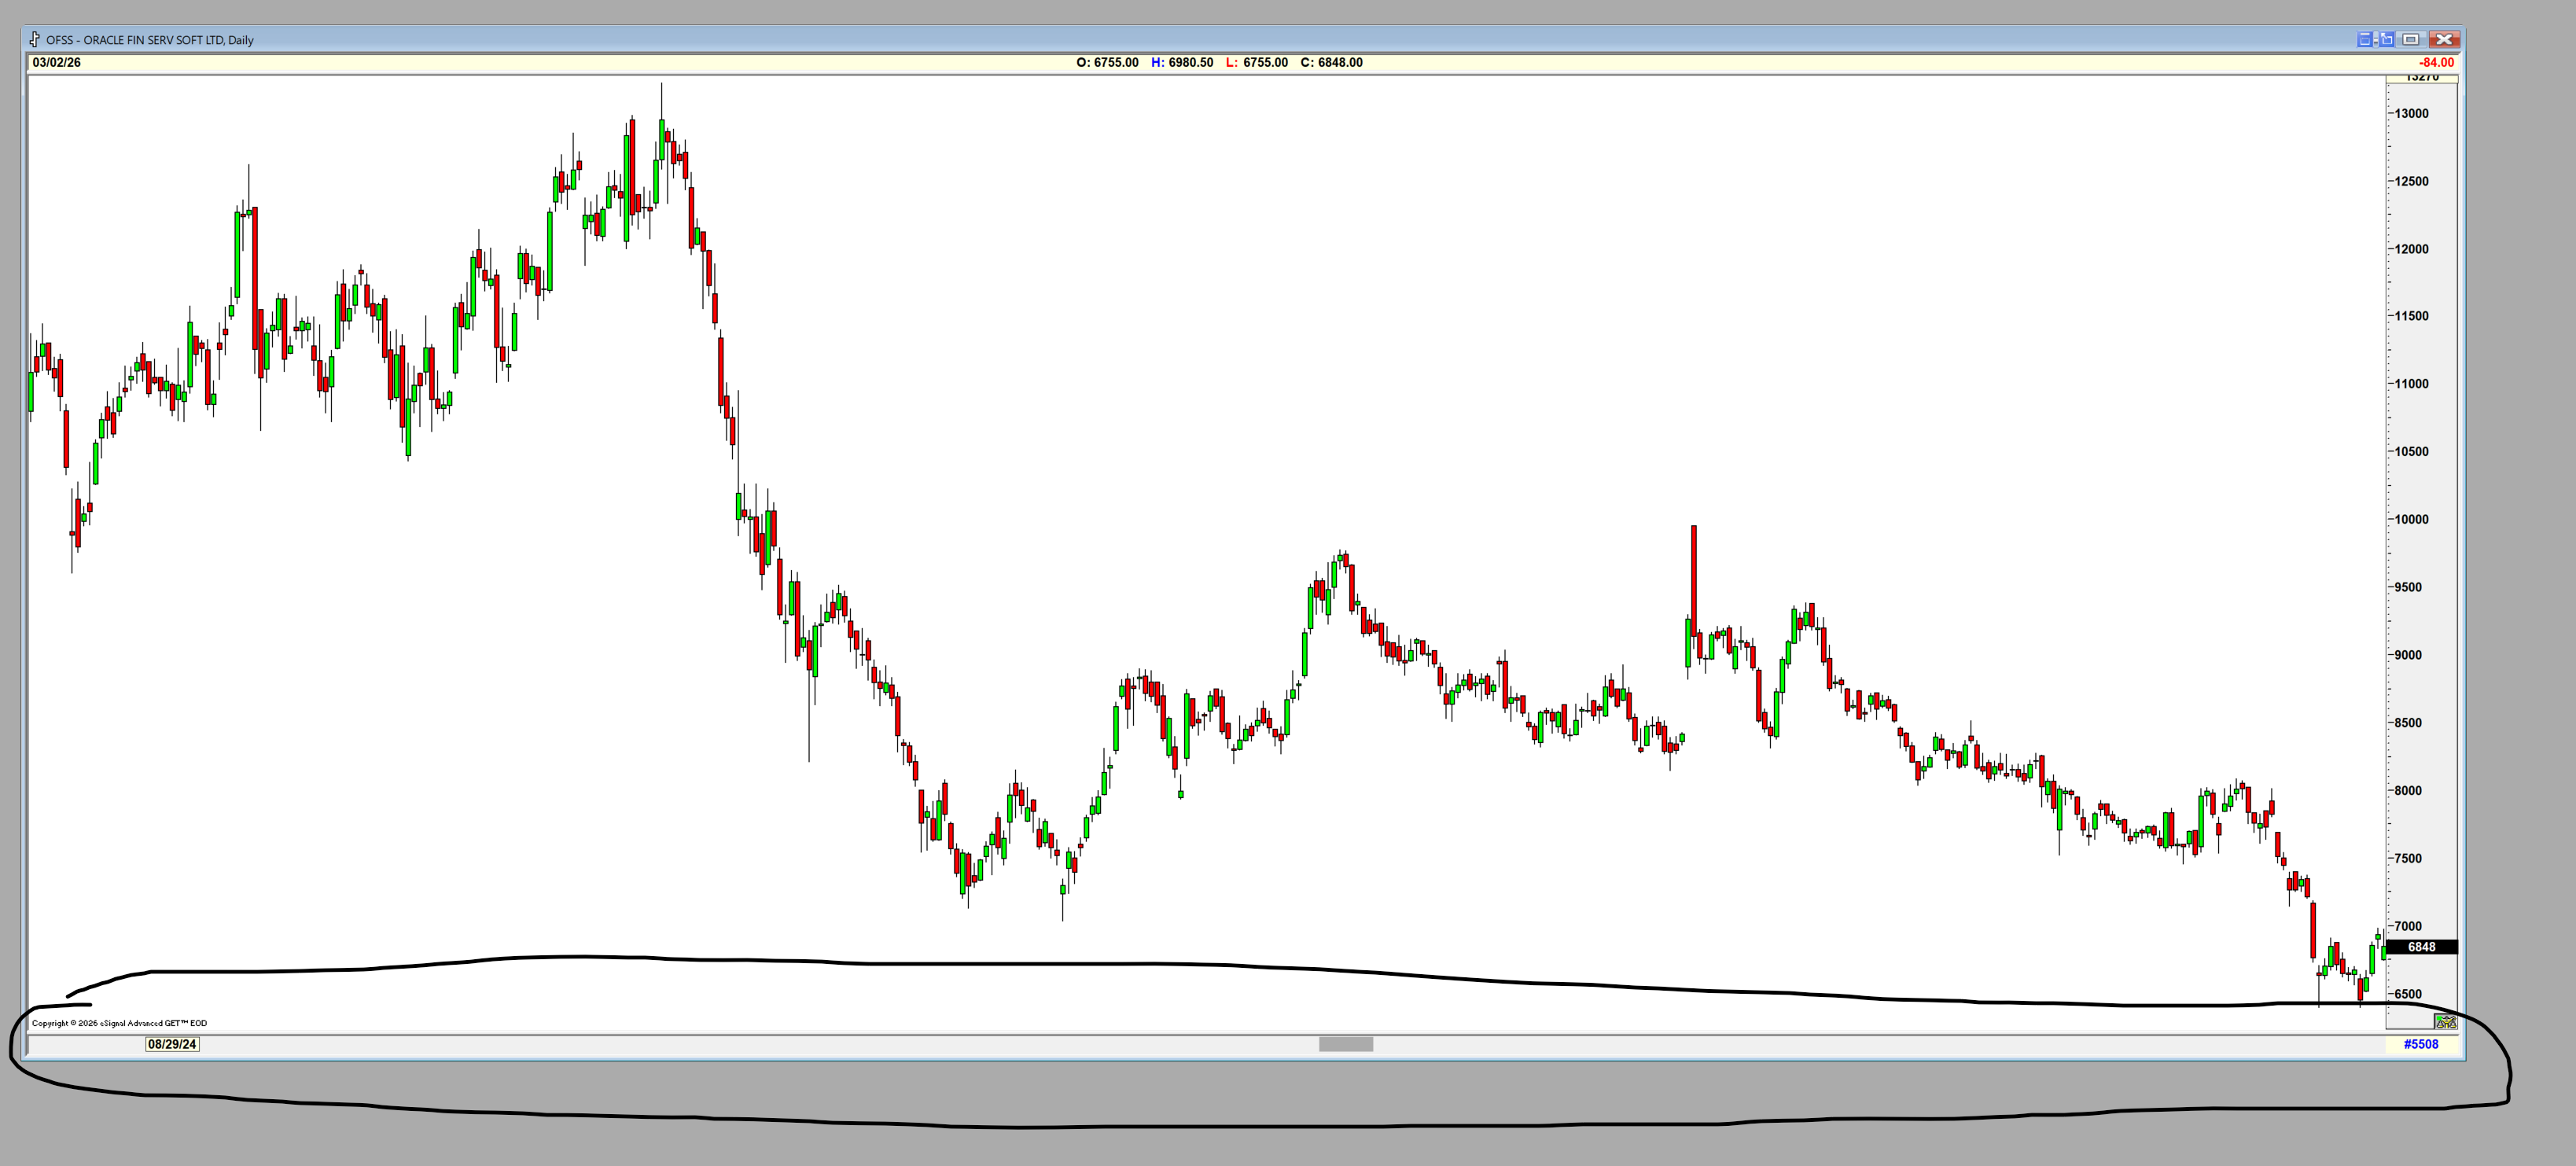Click the candlestick chart window icon
Viewport: 2576px width, 1166px height.
point(35,39)
